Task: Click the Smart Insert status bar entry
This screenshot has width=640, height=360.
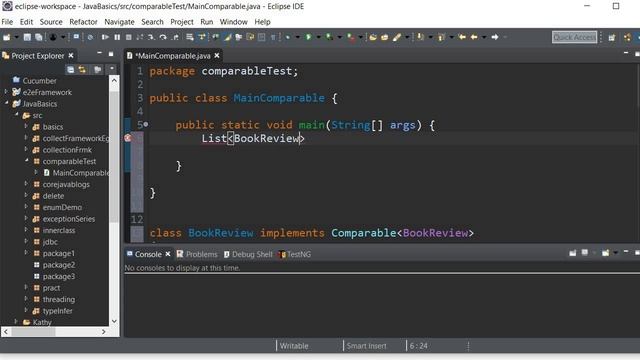Action: coord(366,346)
